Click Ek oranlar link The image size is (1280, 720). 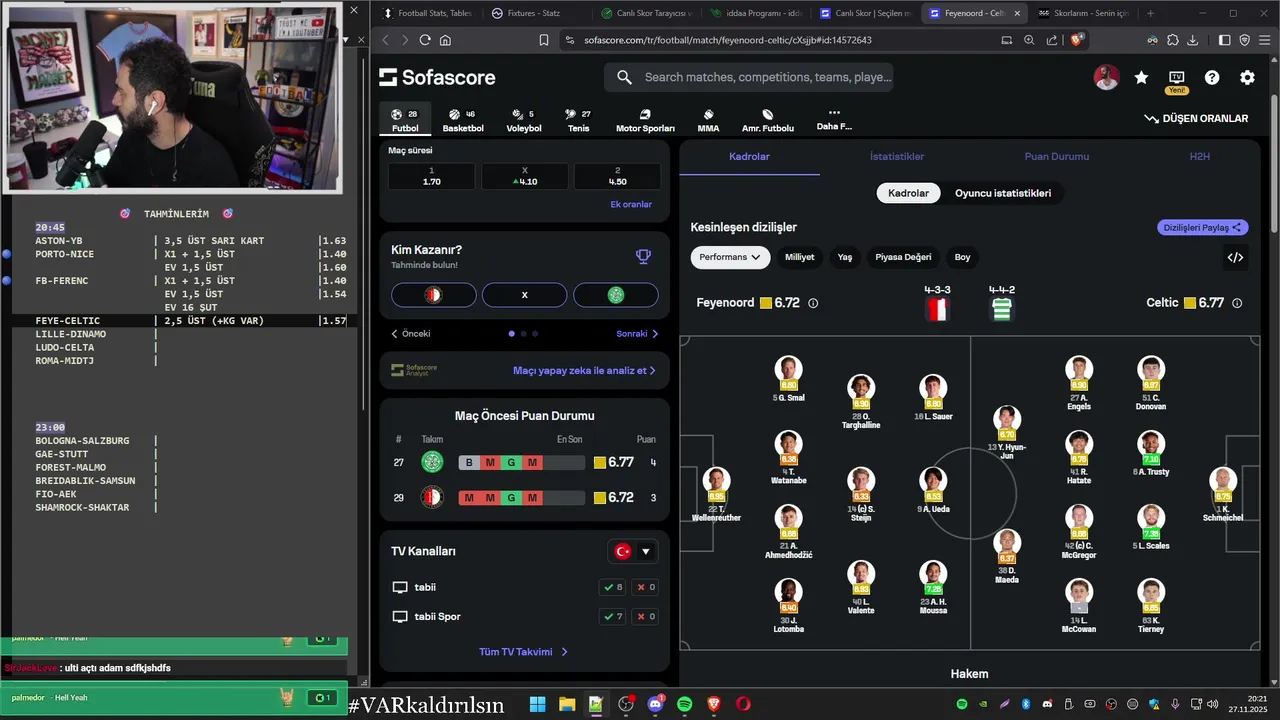coord(631,204)
